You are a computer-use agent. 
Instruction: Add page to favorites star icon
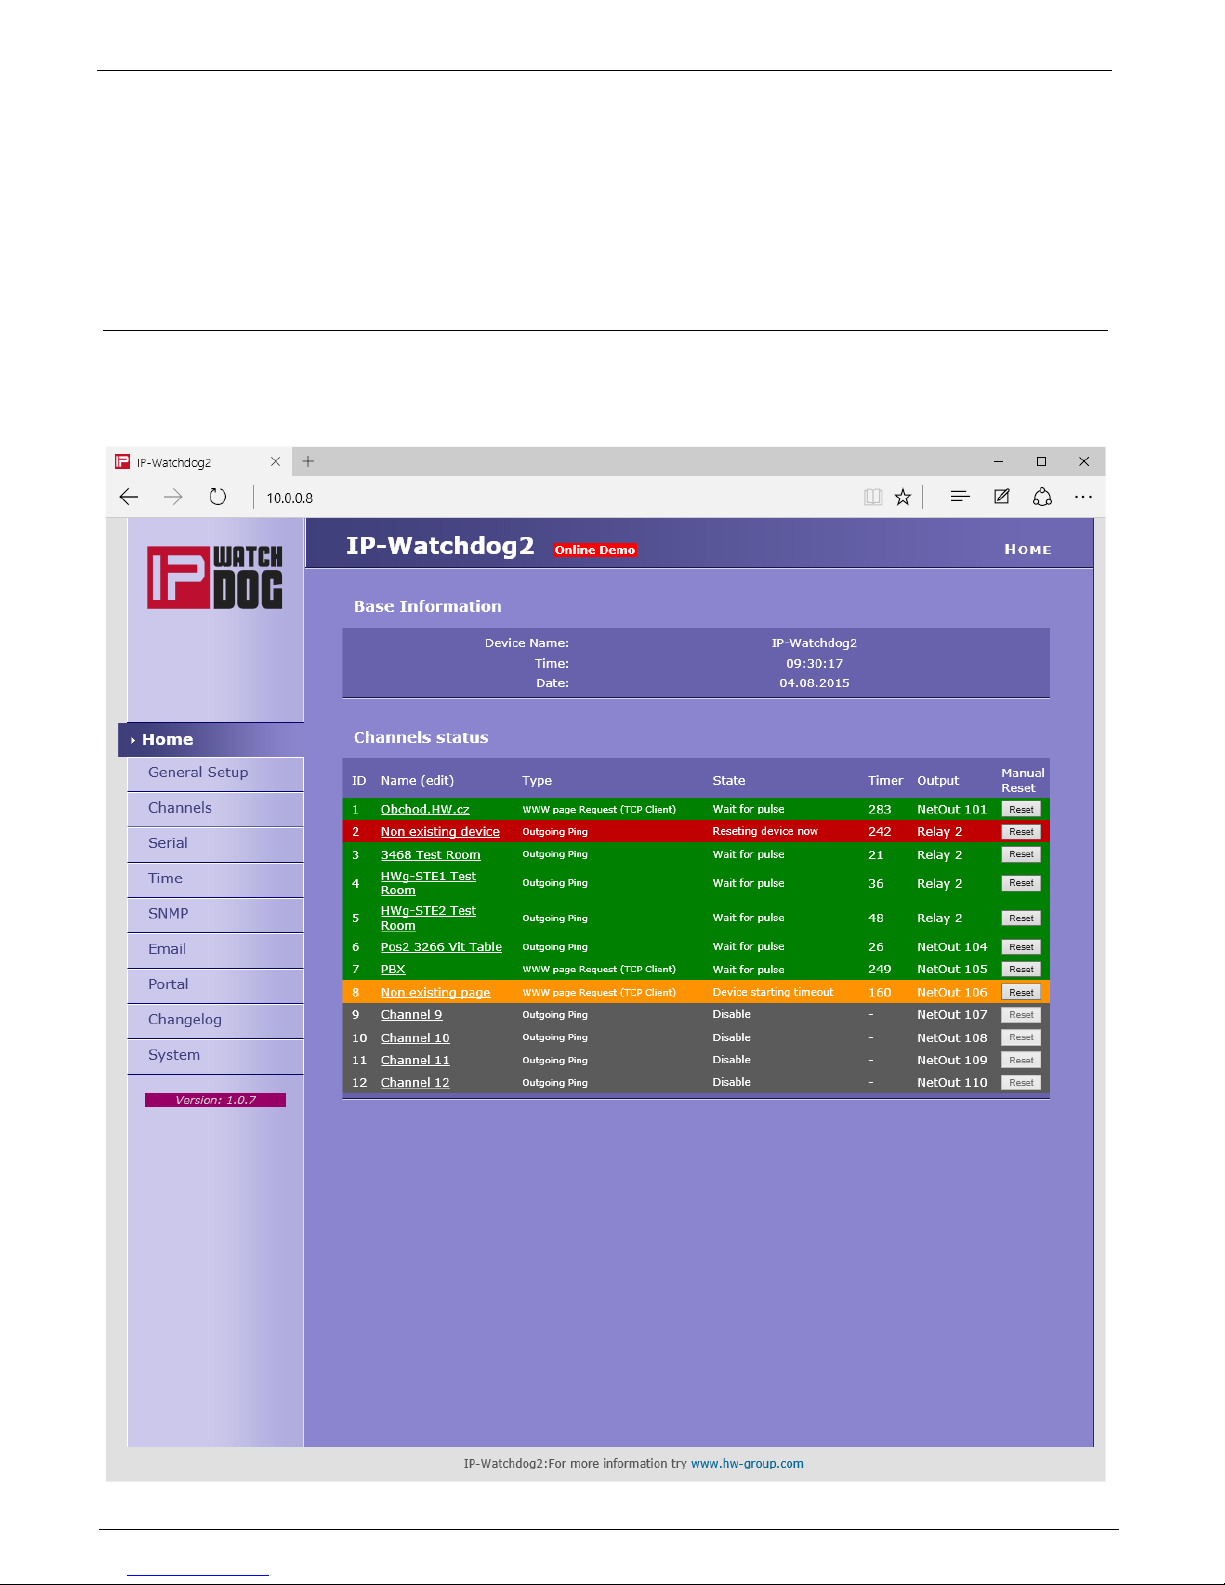[x=903, y=497]
